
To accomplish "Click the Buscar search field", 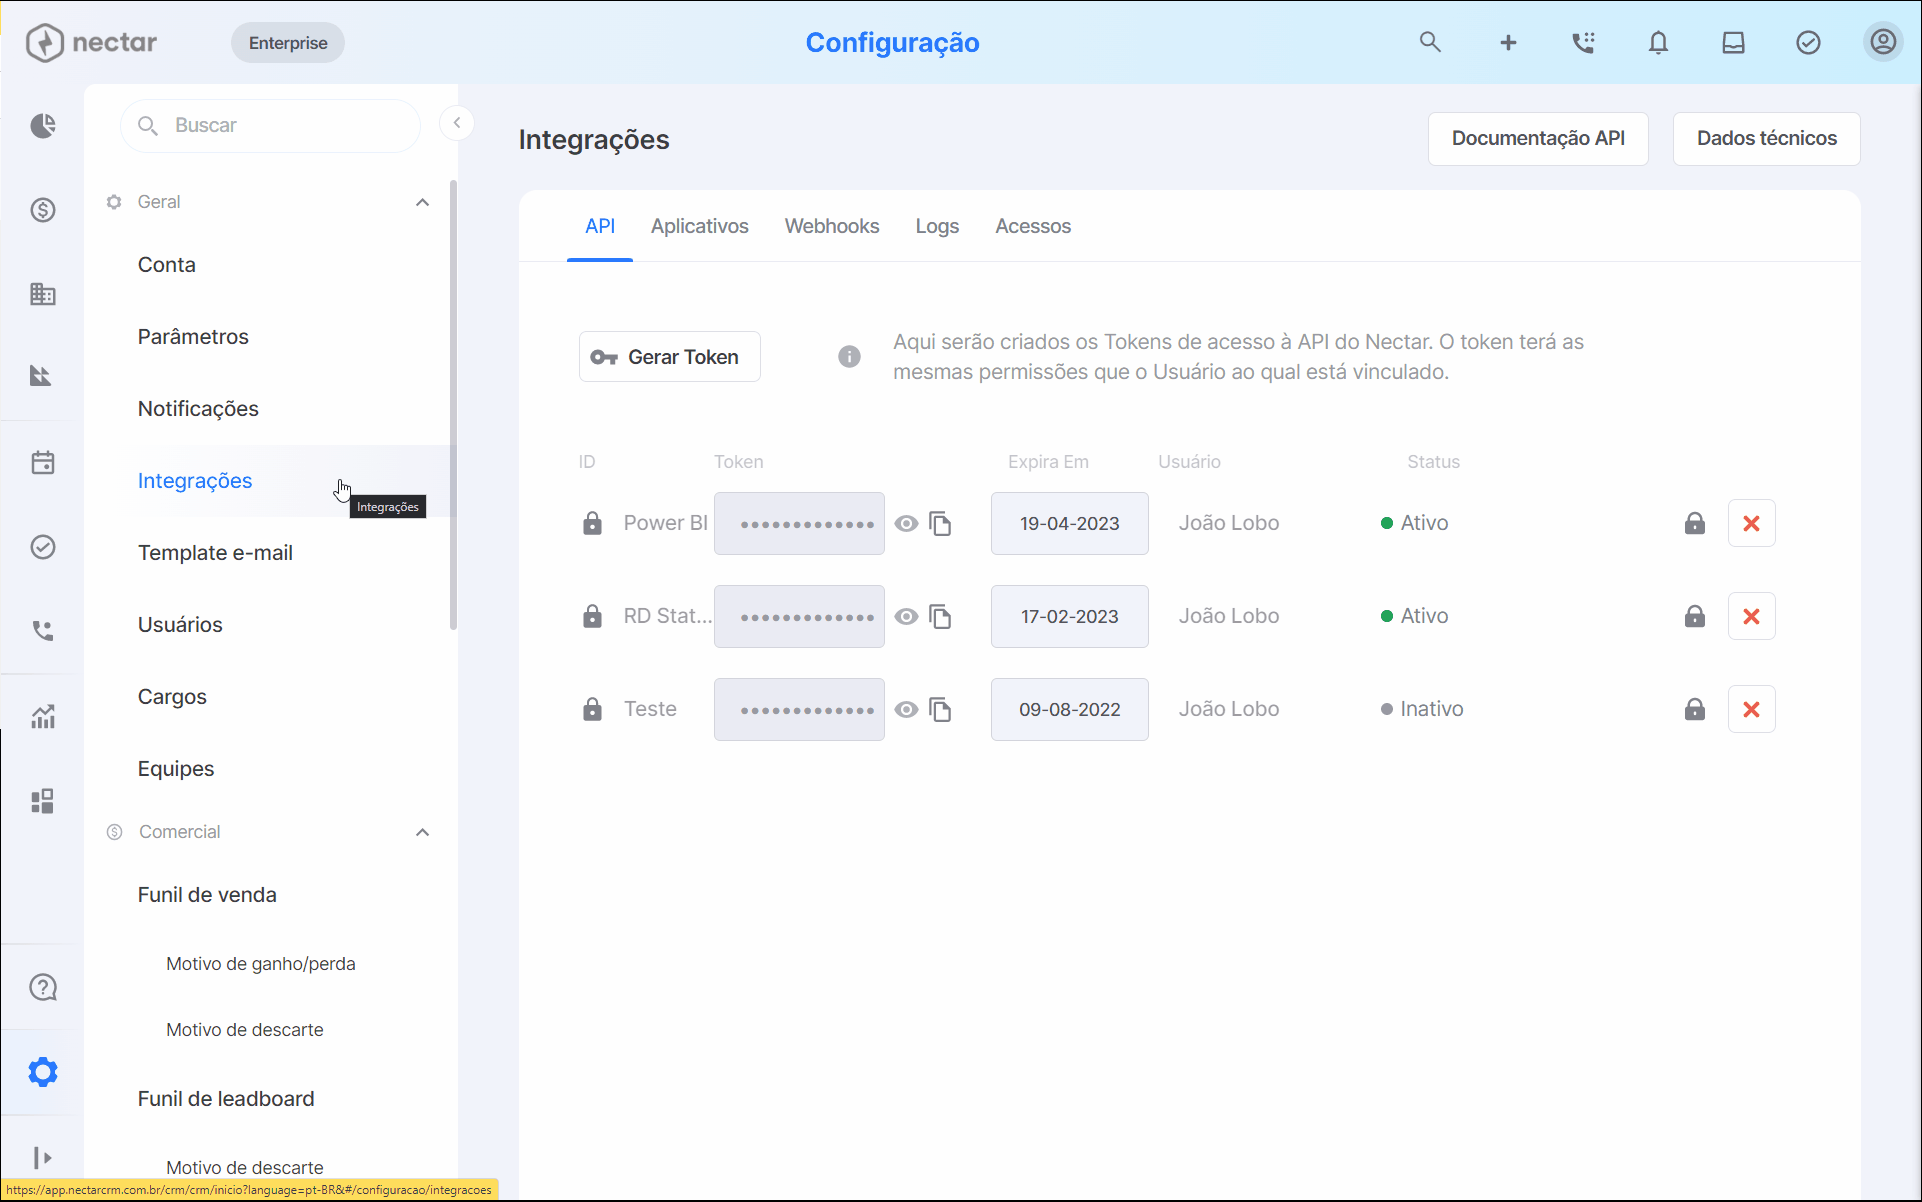I will [270, 125].
